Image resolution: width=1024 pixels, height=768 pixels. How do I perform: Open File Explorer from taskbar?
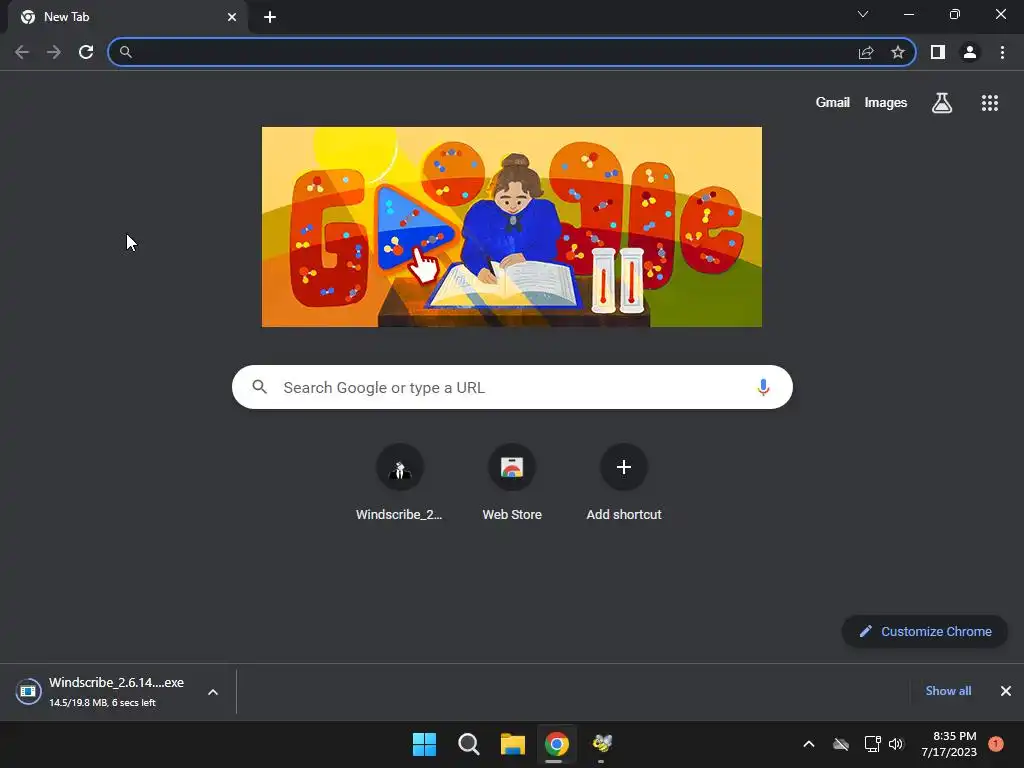tap(513, 744)
